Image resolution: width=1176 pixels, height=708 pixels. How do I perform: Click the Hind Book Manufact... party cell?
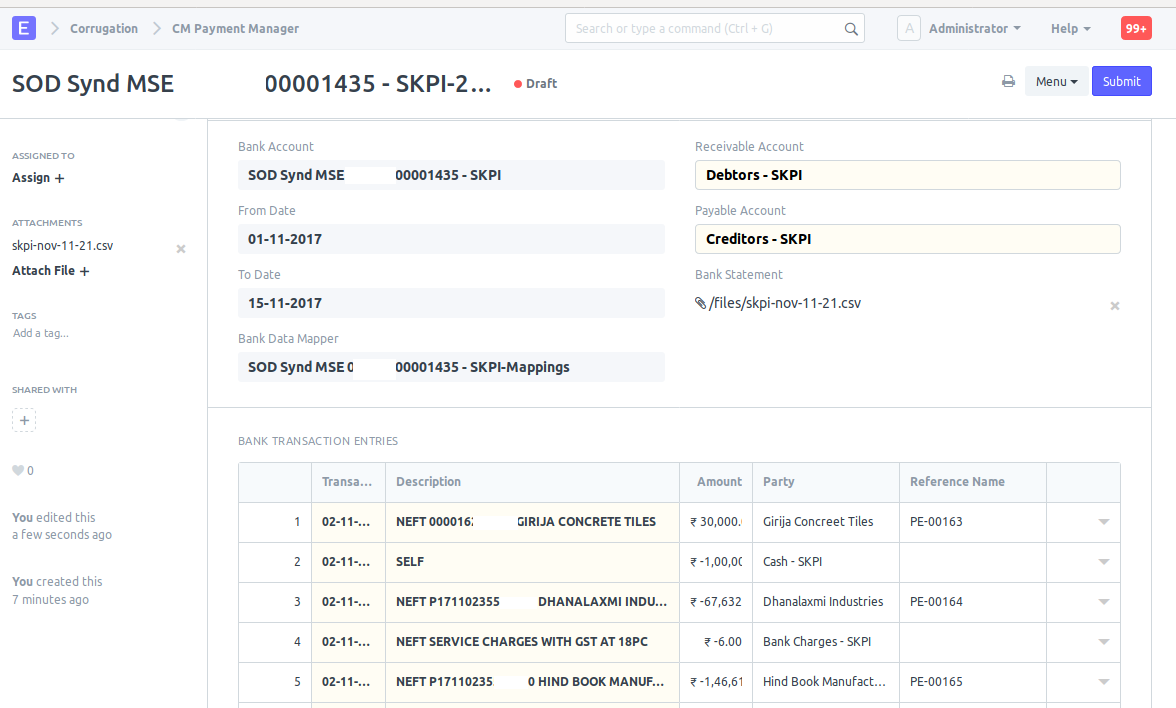click(x=826, y=682)
